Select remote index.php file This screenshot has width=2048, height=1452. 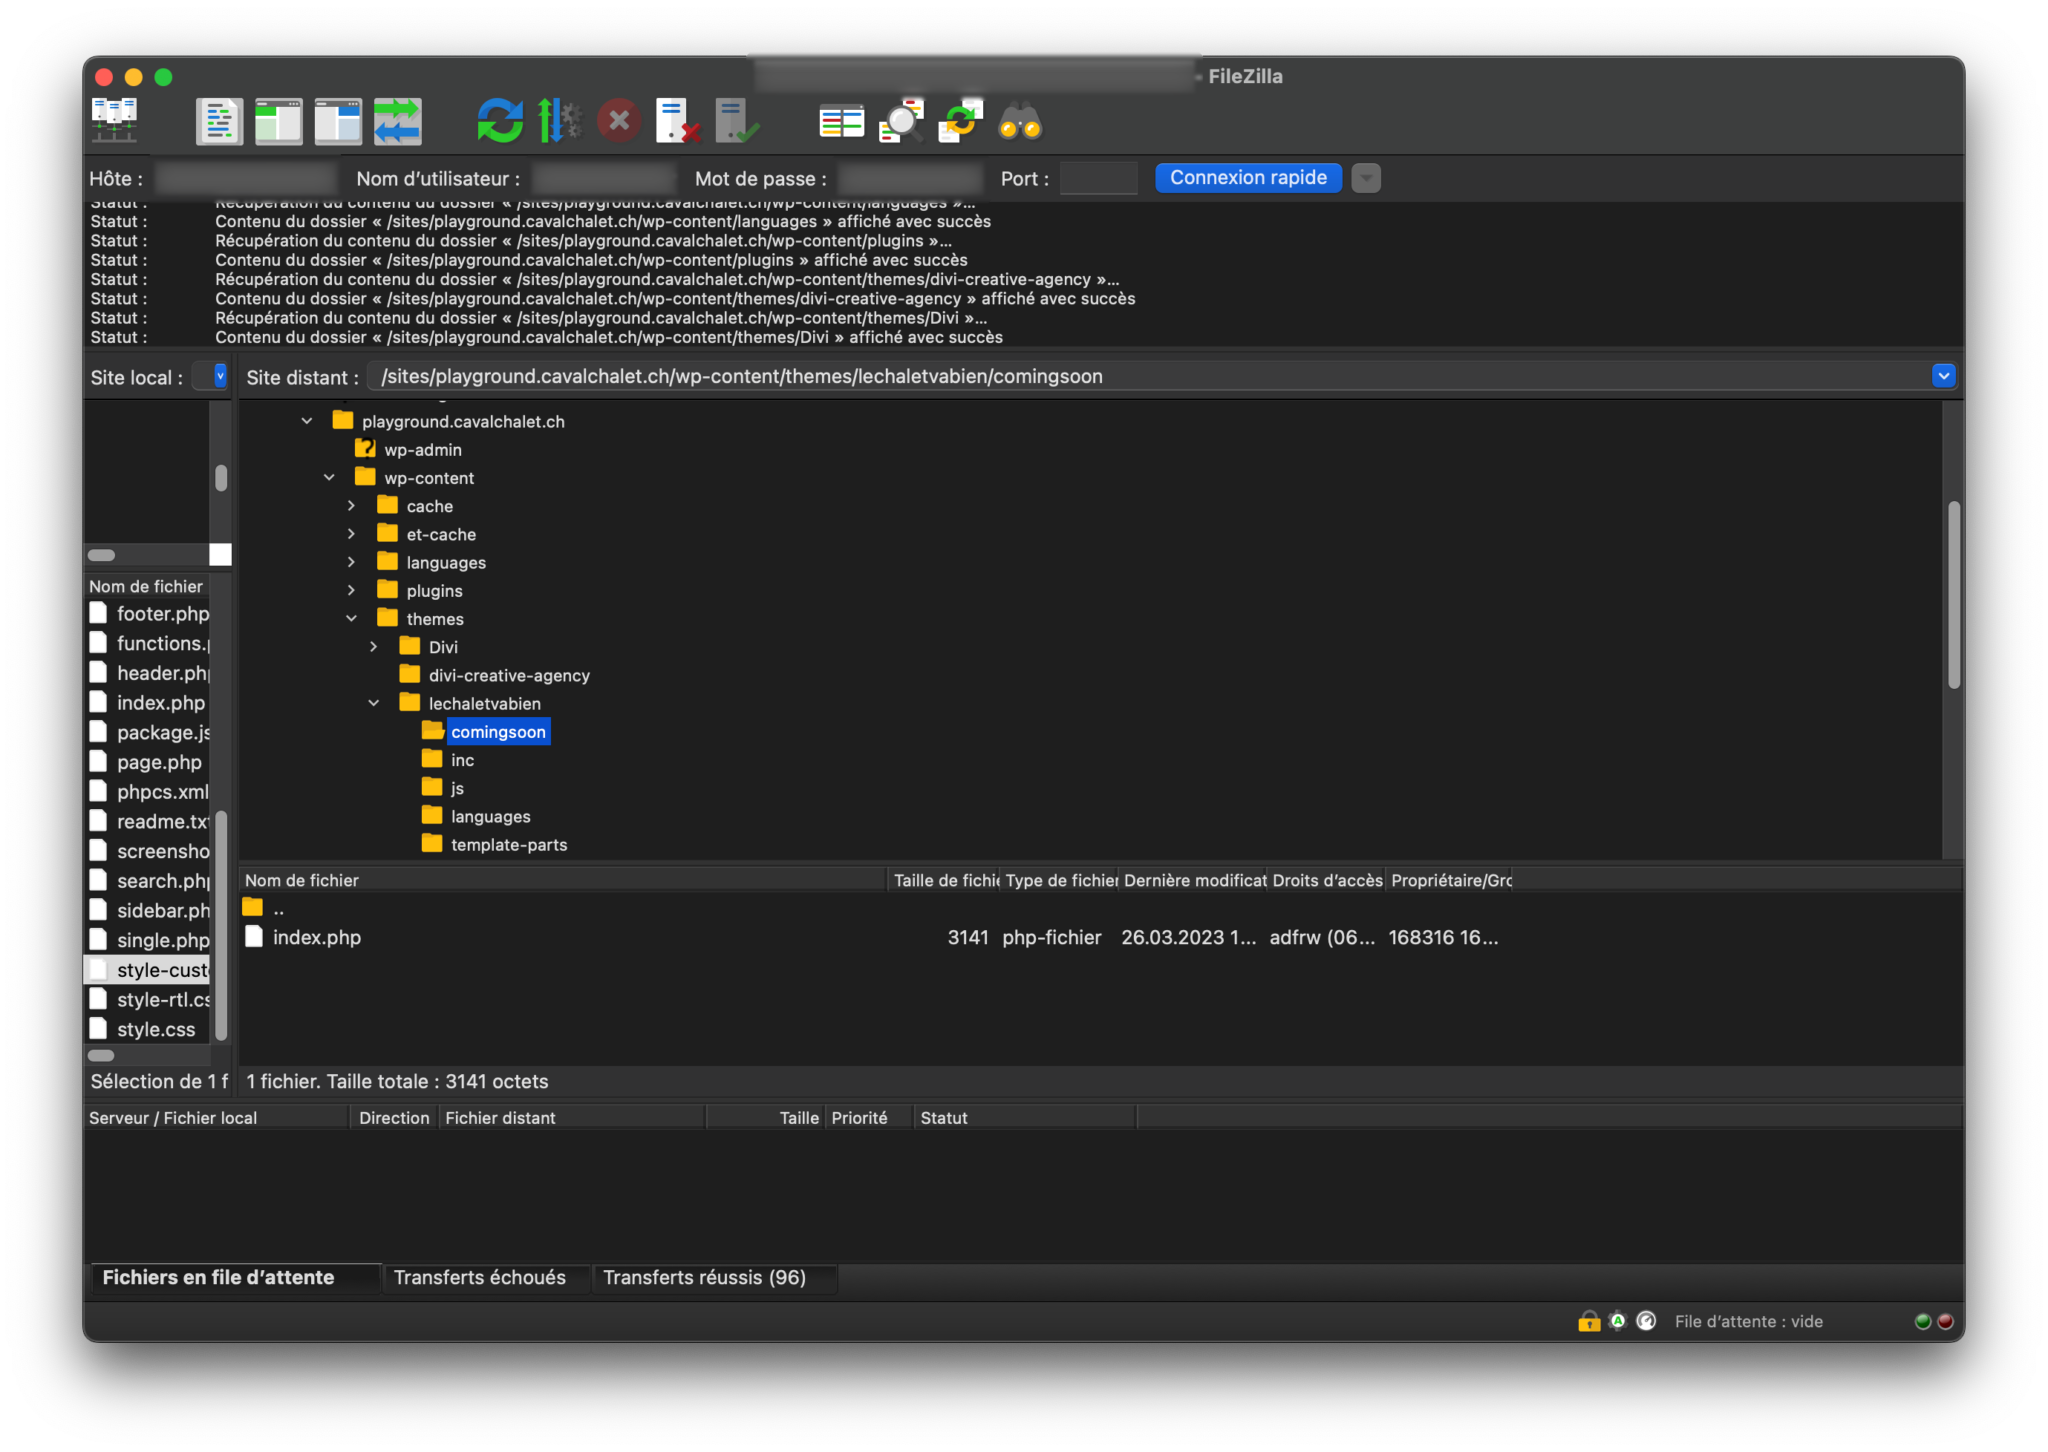pos(317,938)
